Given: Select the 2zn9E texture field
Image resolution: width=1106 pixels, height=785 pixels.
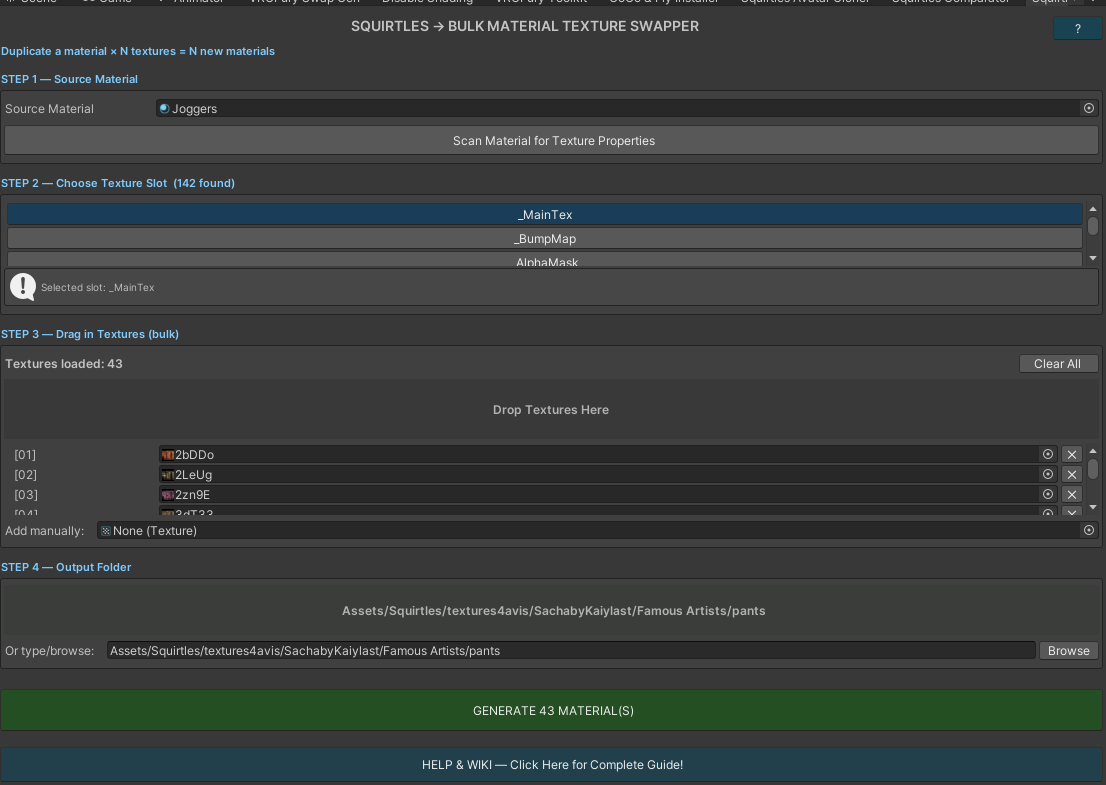Looking at the screenshot, I should pyautogui.click(x=608, y=494).
